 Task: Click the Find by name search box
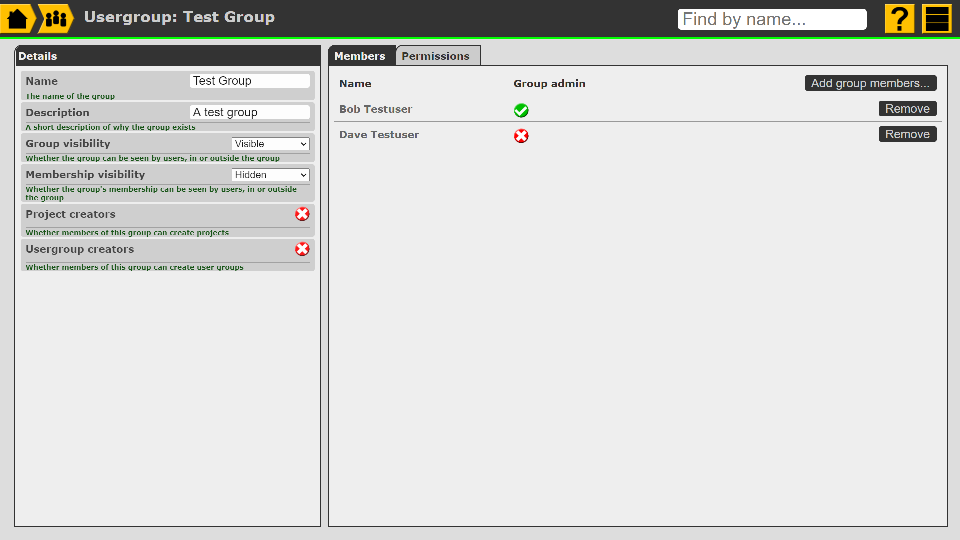(771, 19)
